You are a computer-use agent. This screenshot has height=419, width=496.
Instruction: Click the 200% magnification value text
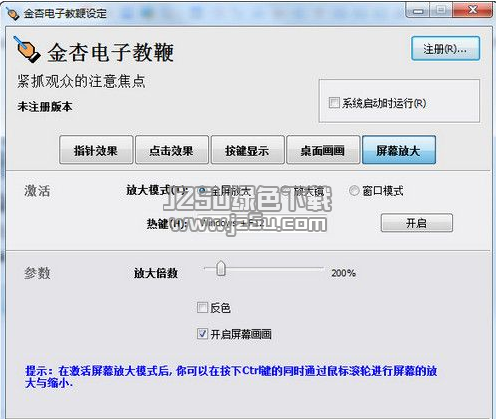tap(343, 273)
